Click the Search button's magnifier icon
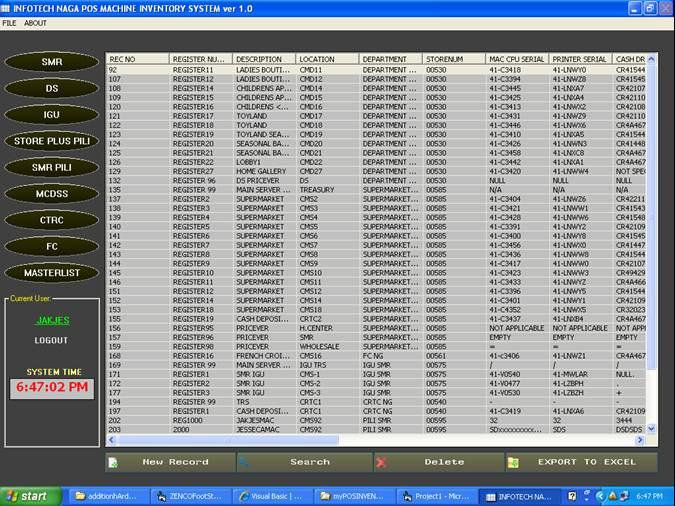Image resolution: width=675 pixels, height=506 pixels. pyautogui.click(x=245, y=463)
